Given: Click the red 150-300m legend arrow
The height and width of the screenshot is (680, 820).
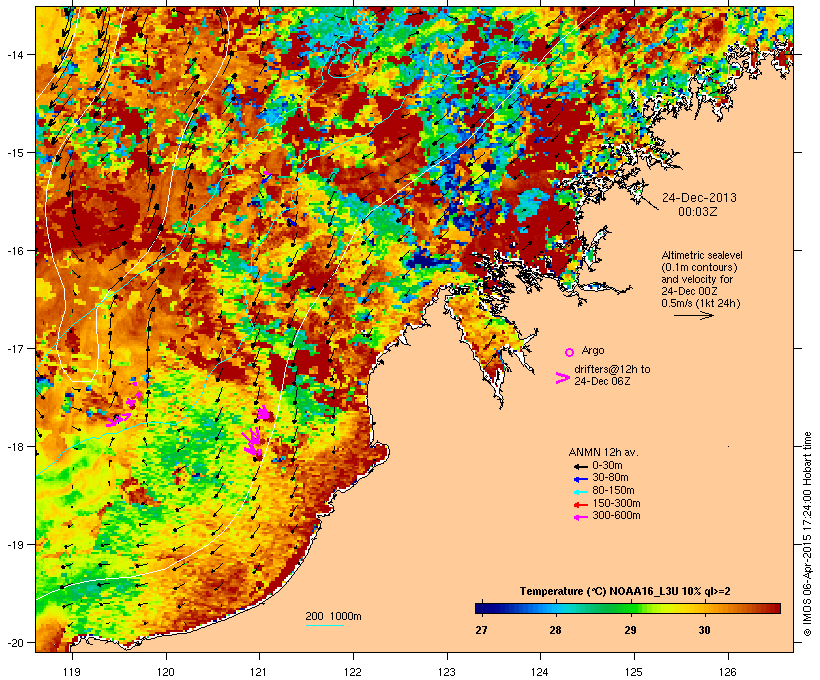Looking at the screenshot, I should click(x=581, y=504).
